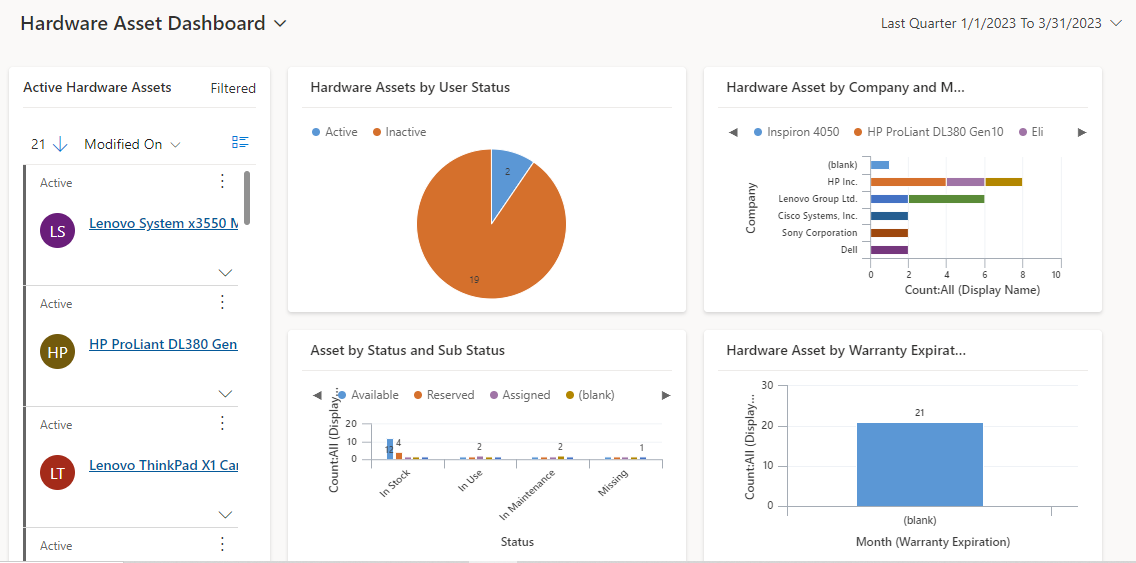
Task: Select the Cisco Systems, Inc. bar
Action: [x=889, y=216]
